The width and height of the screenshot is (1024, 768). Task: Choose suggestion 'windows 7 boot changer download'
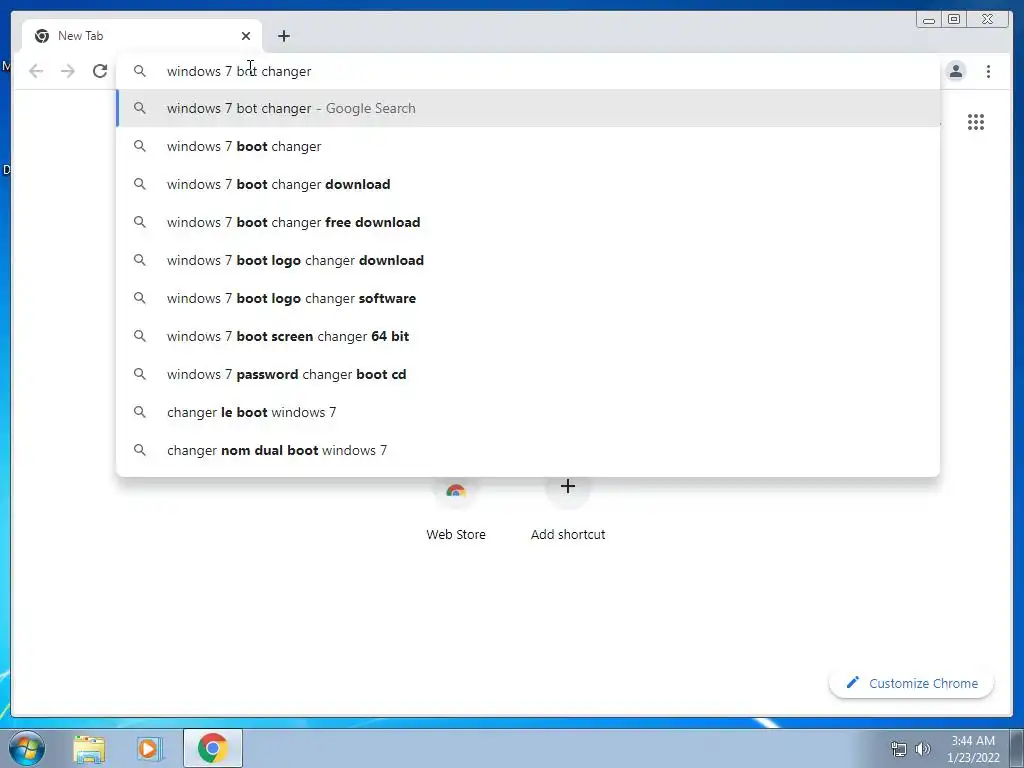click(528, 184)
